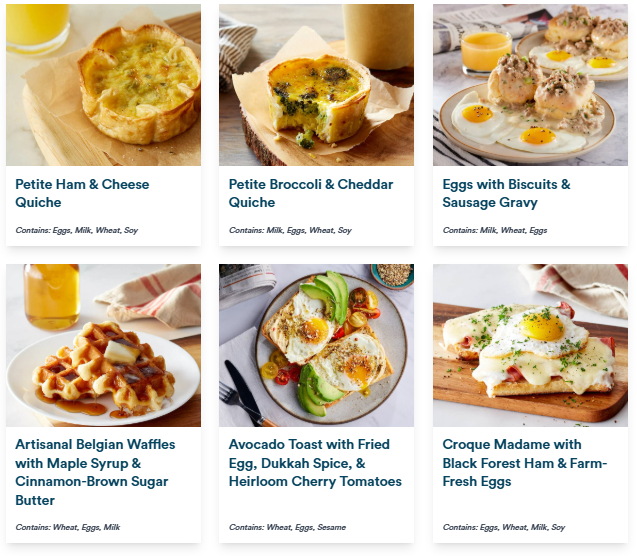Screen dimensions: 637x556
Task: Open the Petite Ham & Cheese Quiche title
Action: coord(82,193)
